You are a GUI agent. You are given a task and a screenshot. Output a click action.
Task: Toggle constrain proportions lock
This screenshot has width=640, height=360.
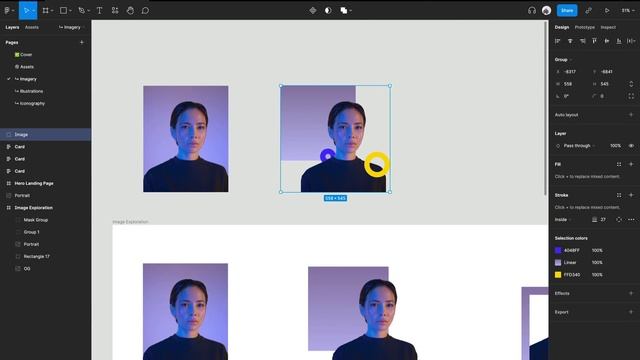631,84
